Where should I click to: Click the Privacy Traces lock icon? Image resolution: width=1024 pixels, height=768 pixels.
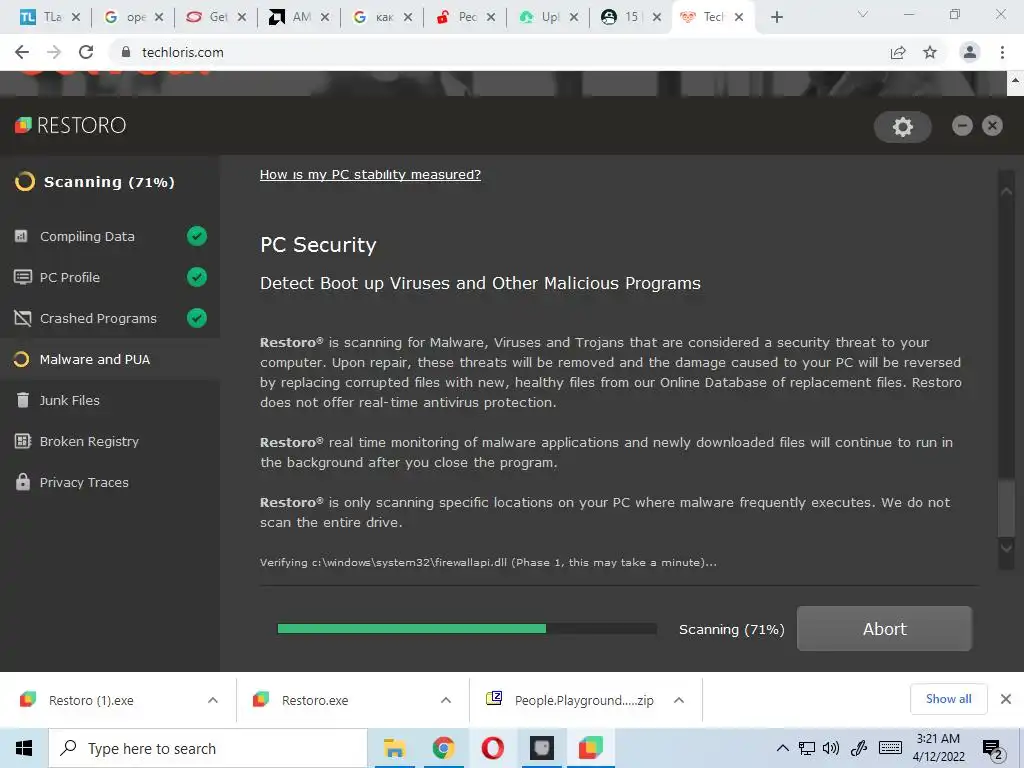pos(22,482)
